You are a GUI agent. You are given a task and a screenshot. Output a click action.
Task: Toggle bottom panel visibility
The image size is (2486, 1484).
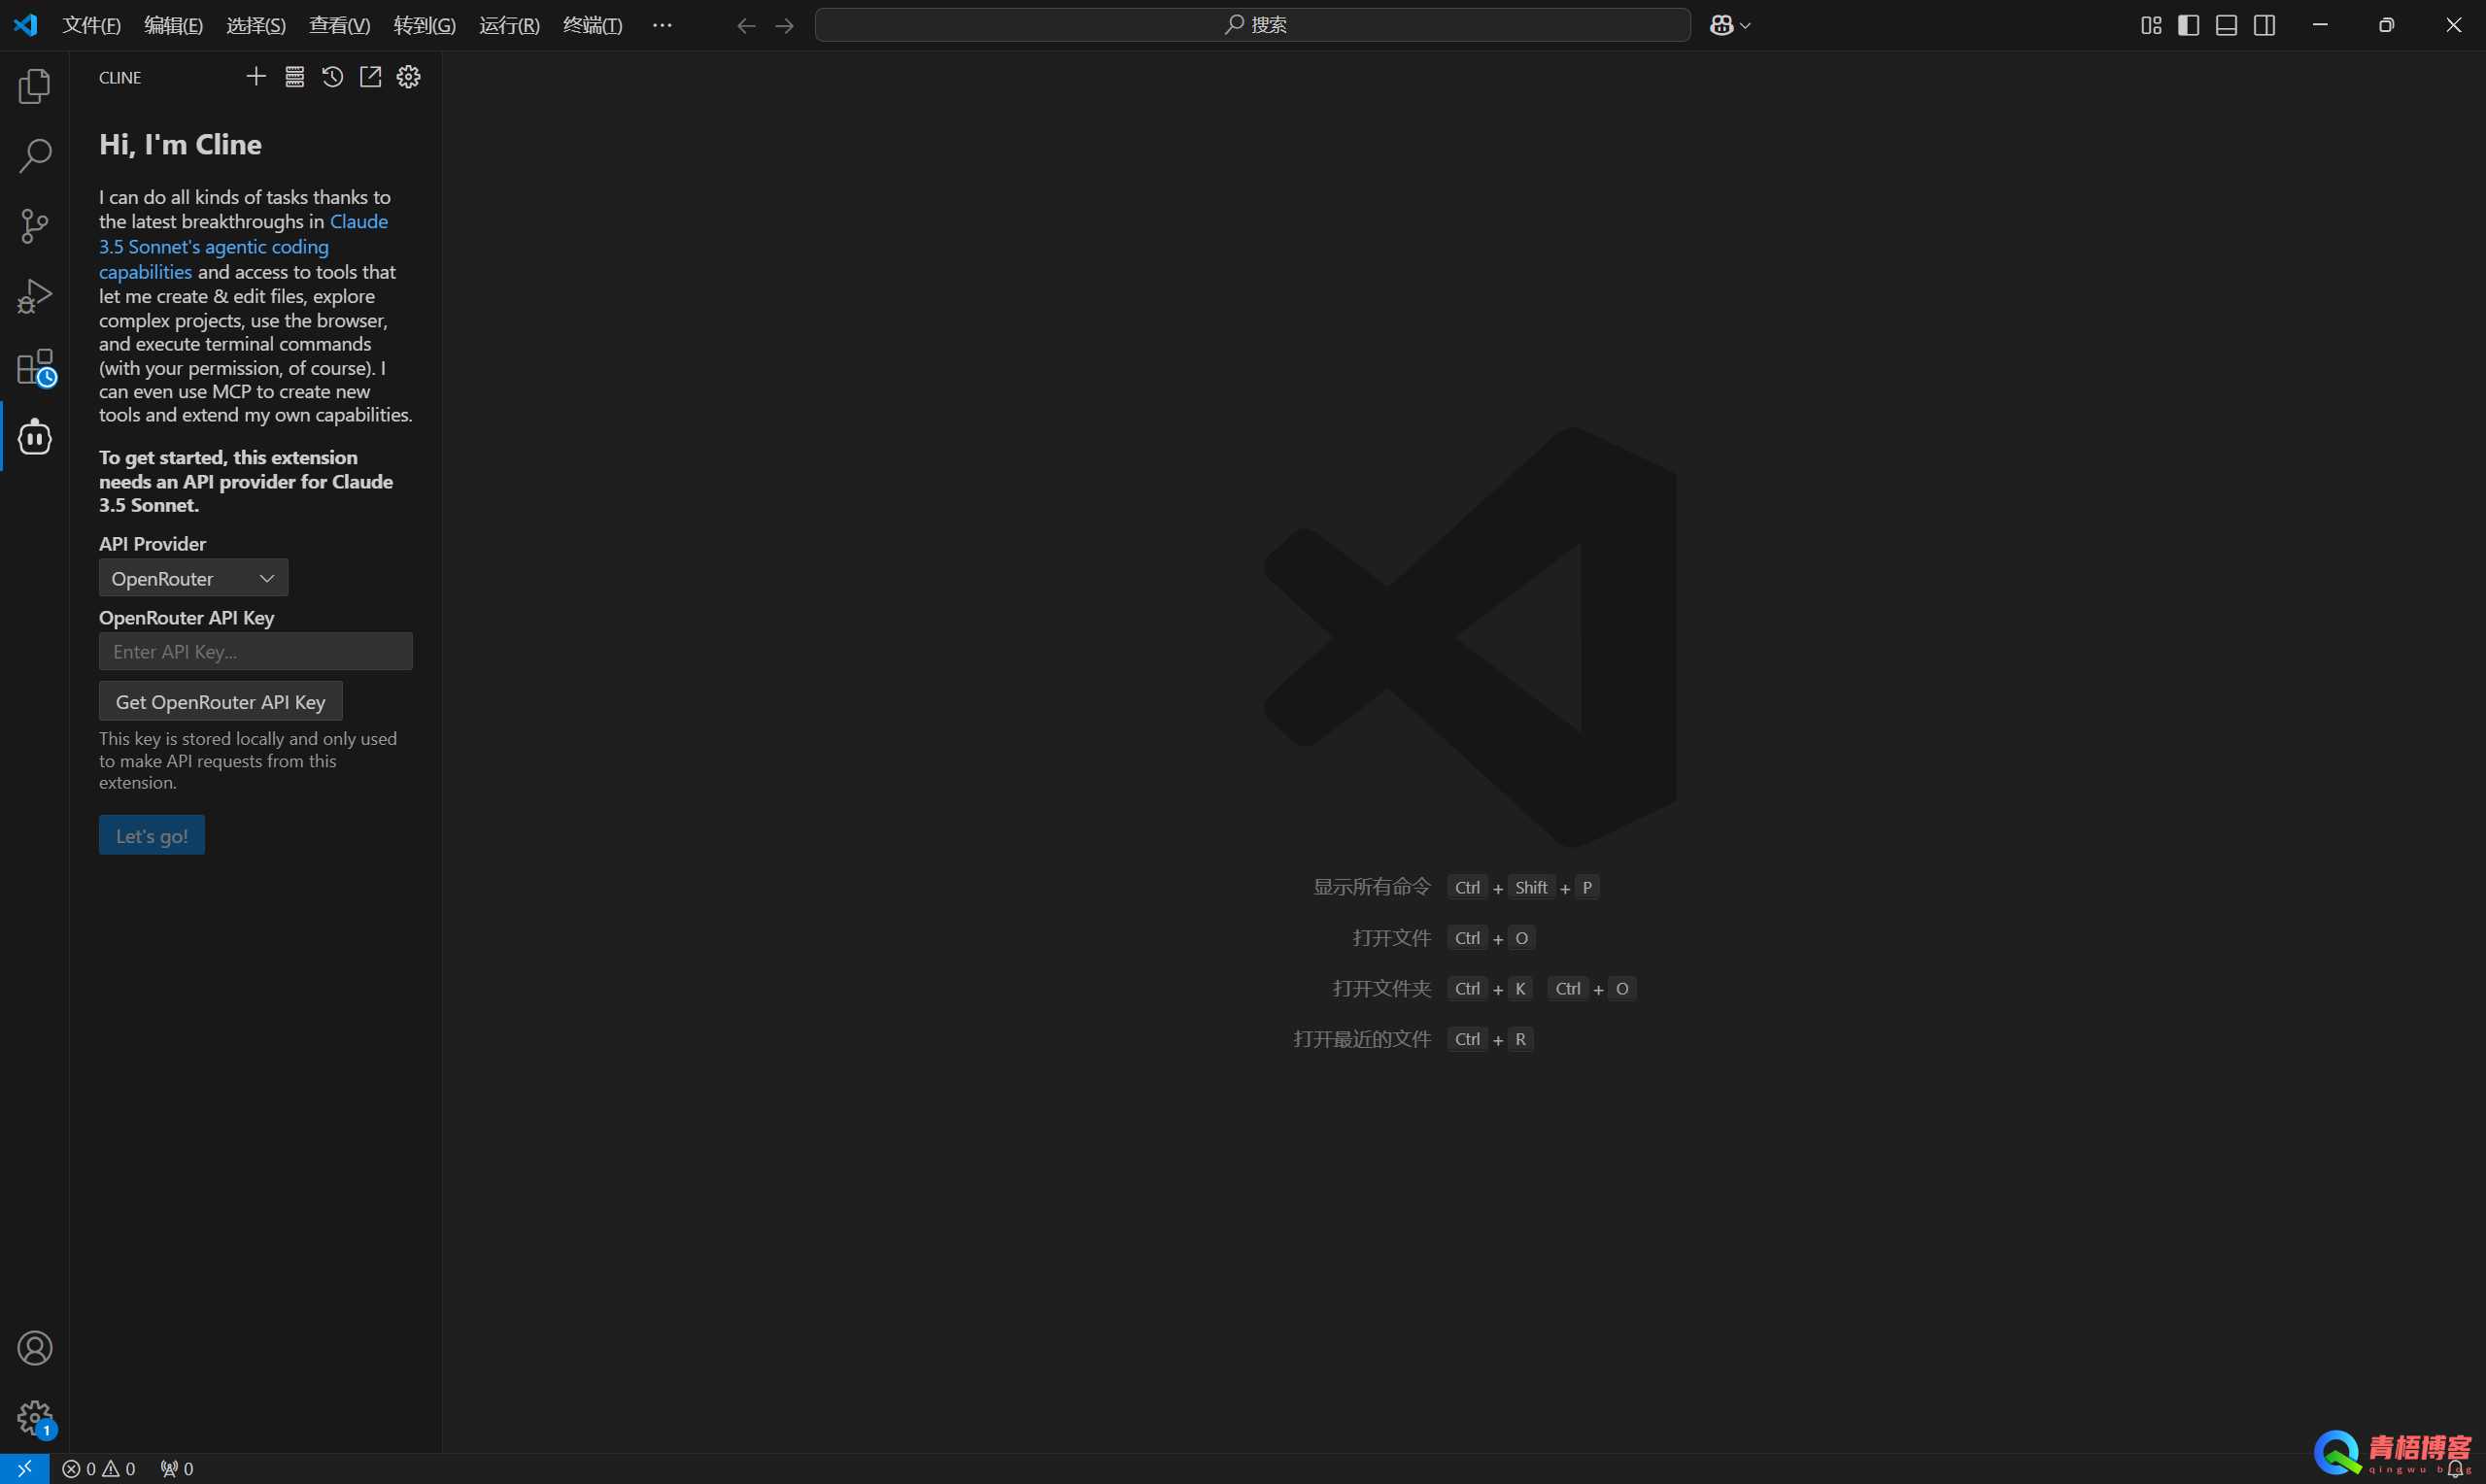tap(2226, 26)
